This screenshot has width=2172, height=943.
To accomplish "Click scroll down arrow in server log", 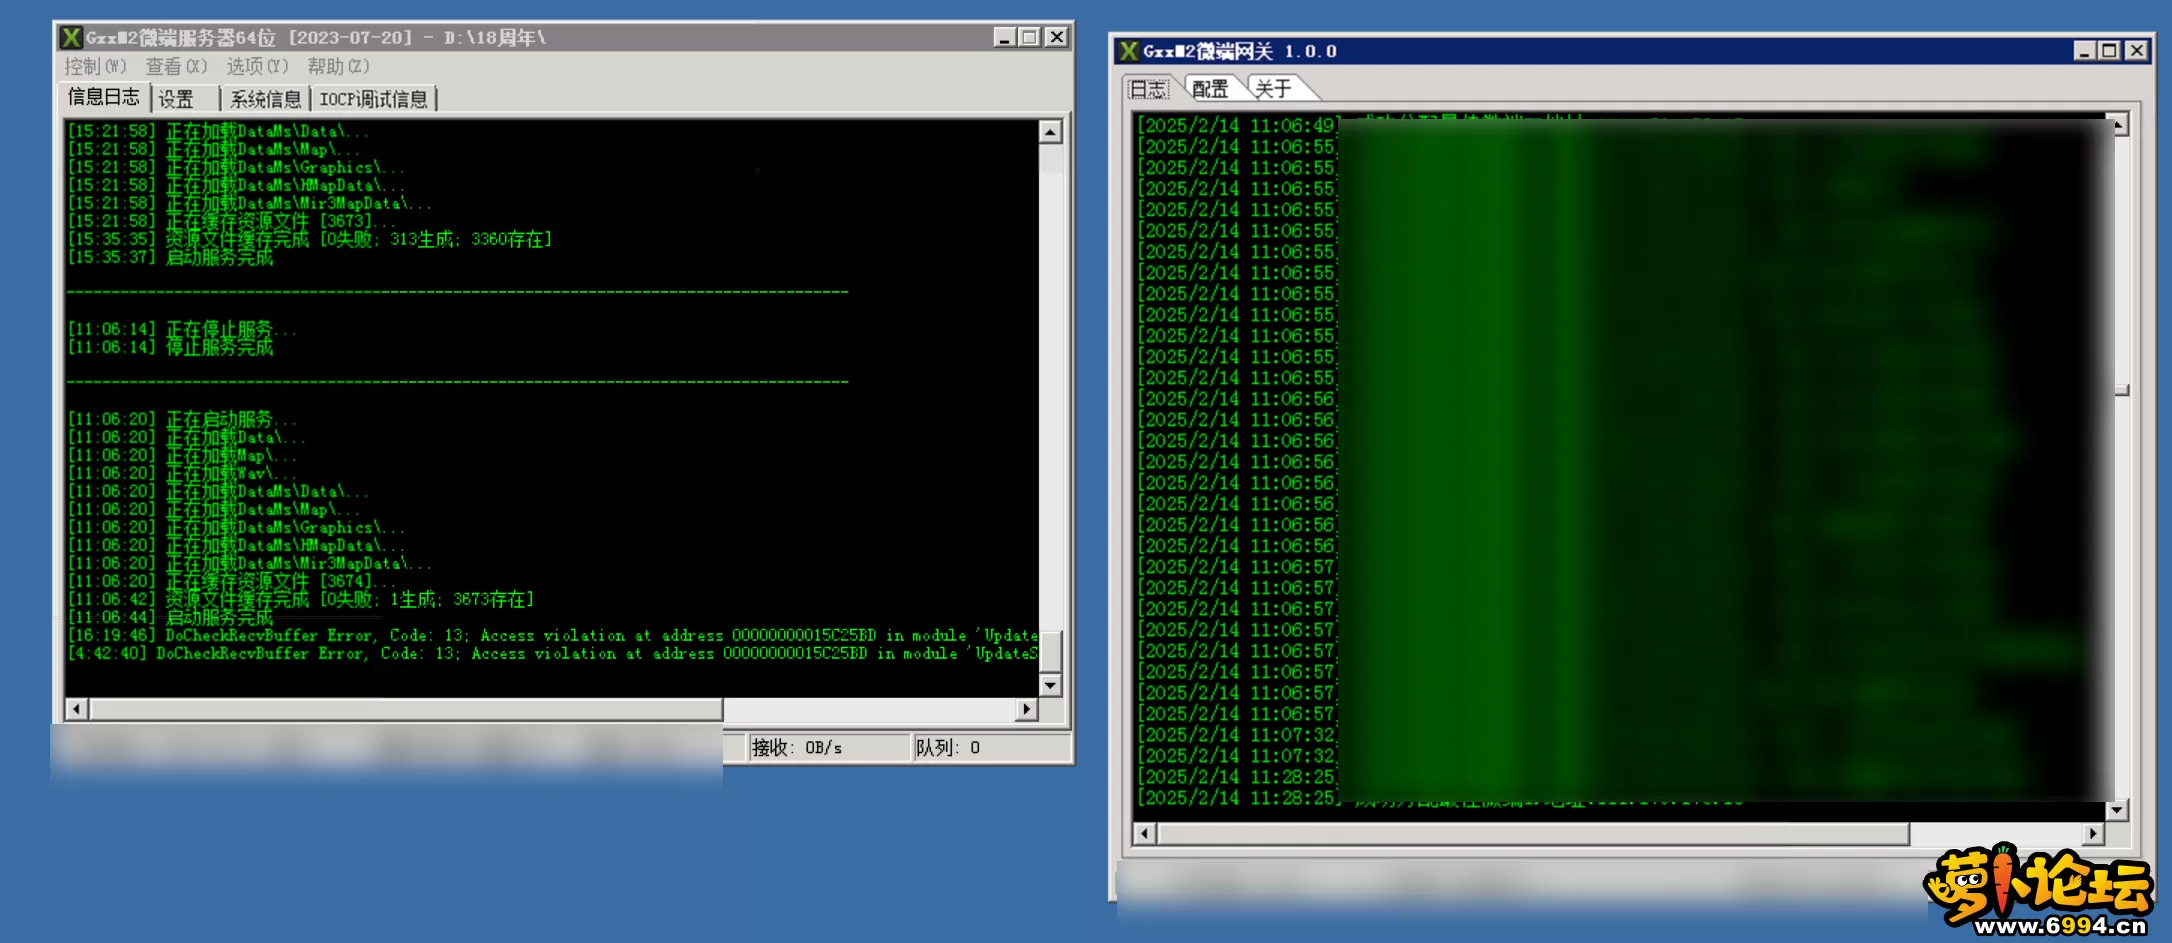I will point(1050,685).
